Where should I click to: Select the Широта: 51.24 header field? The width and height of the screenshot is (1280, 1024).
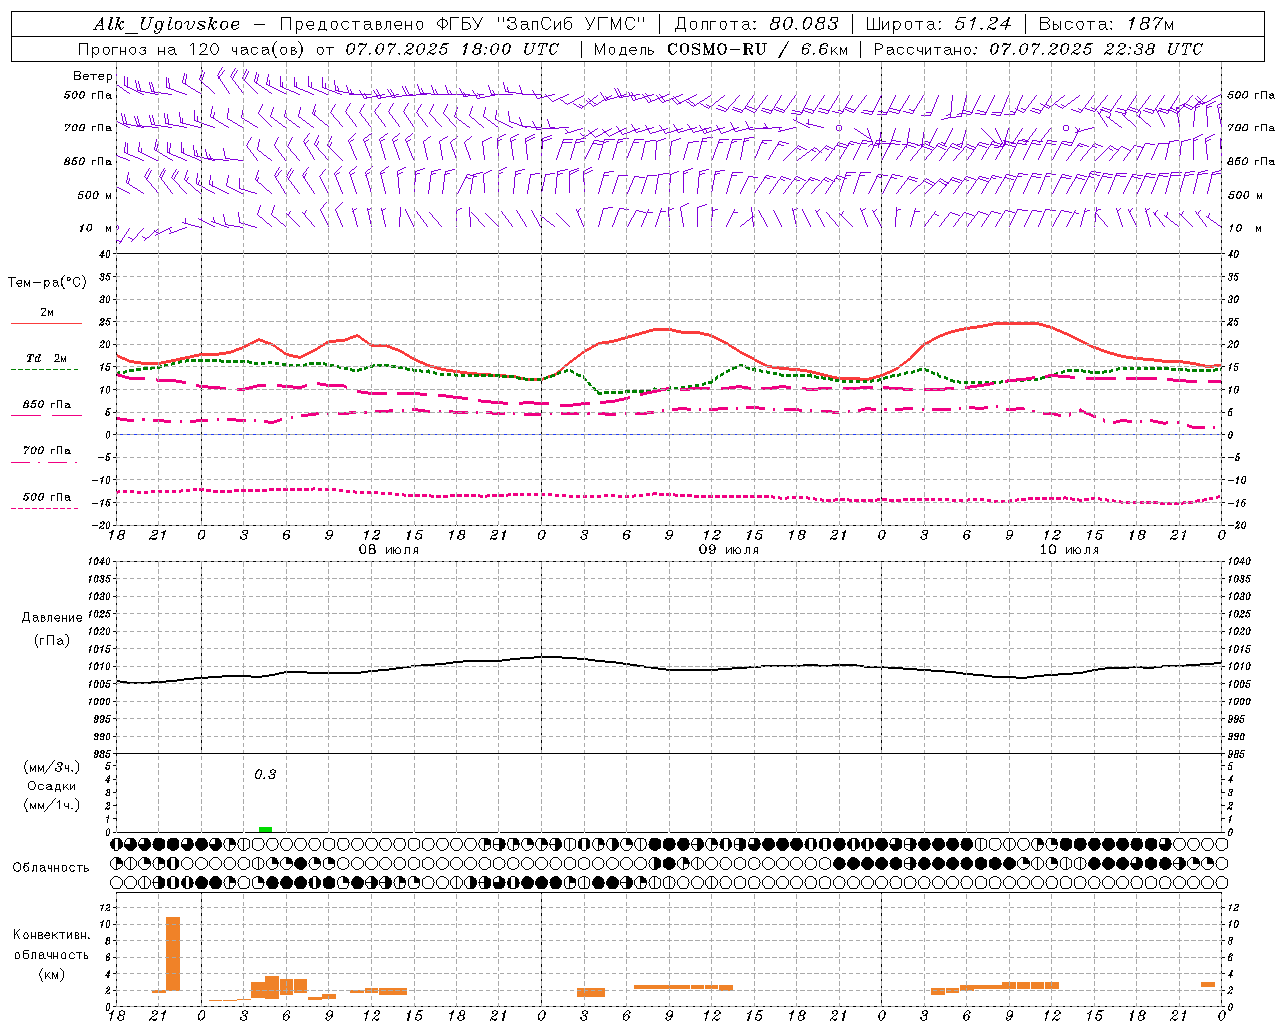[938, 24]
